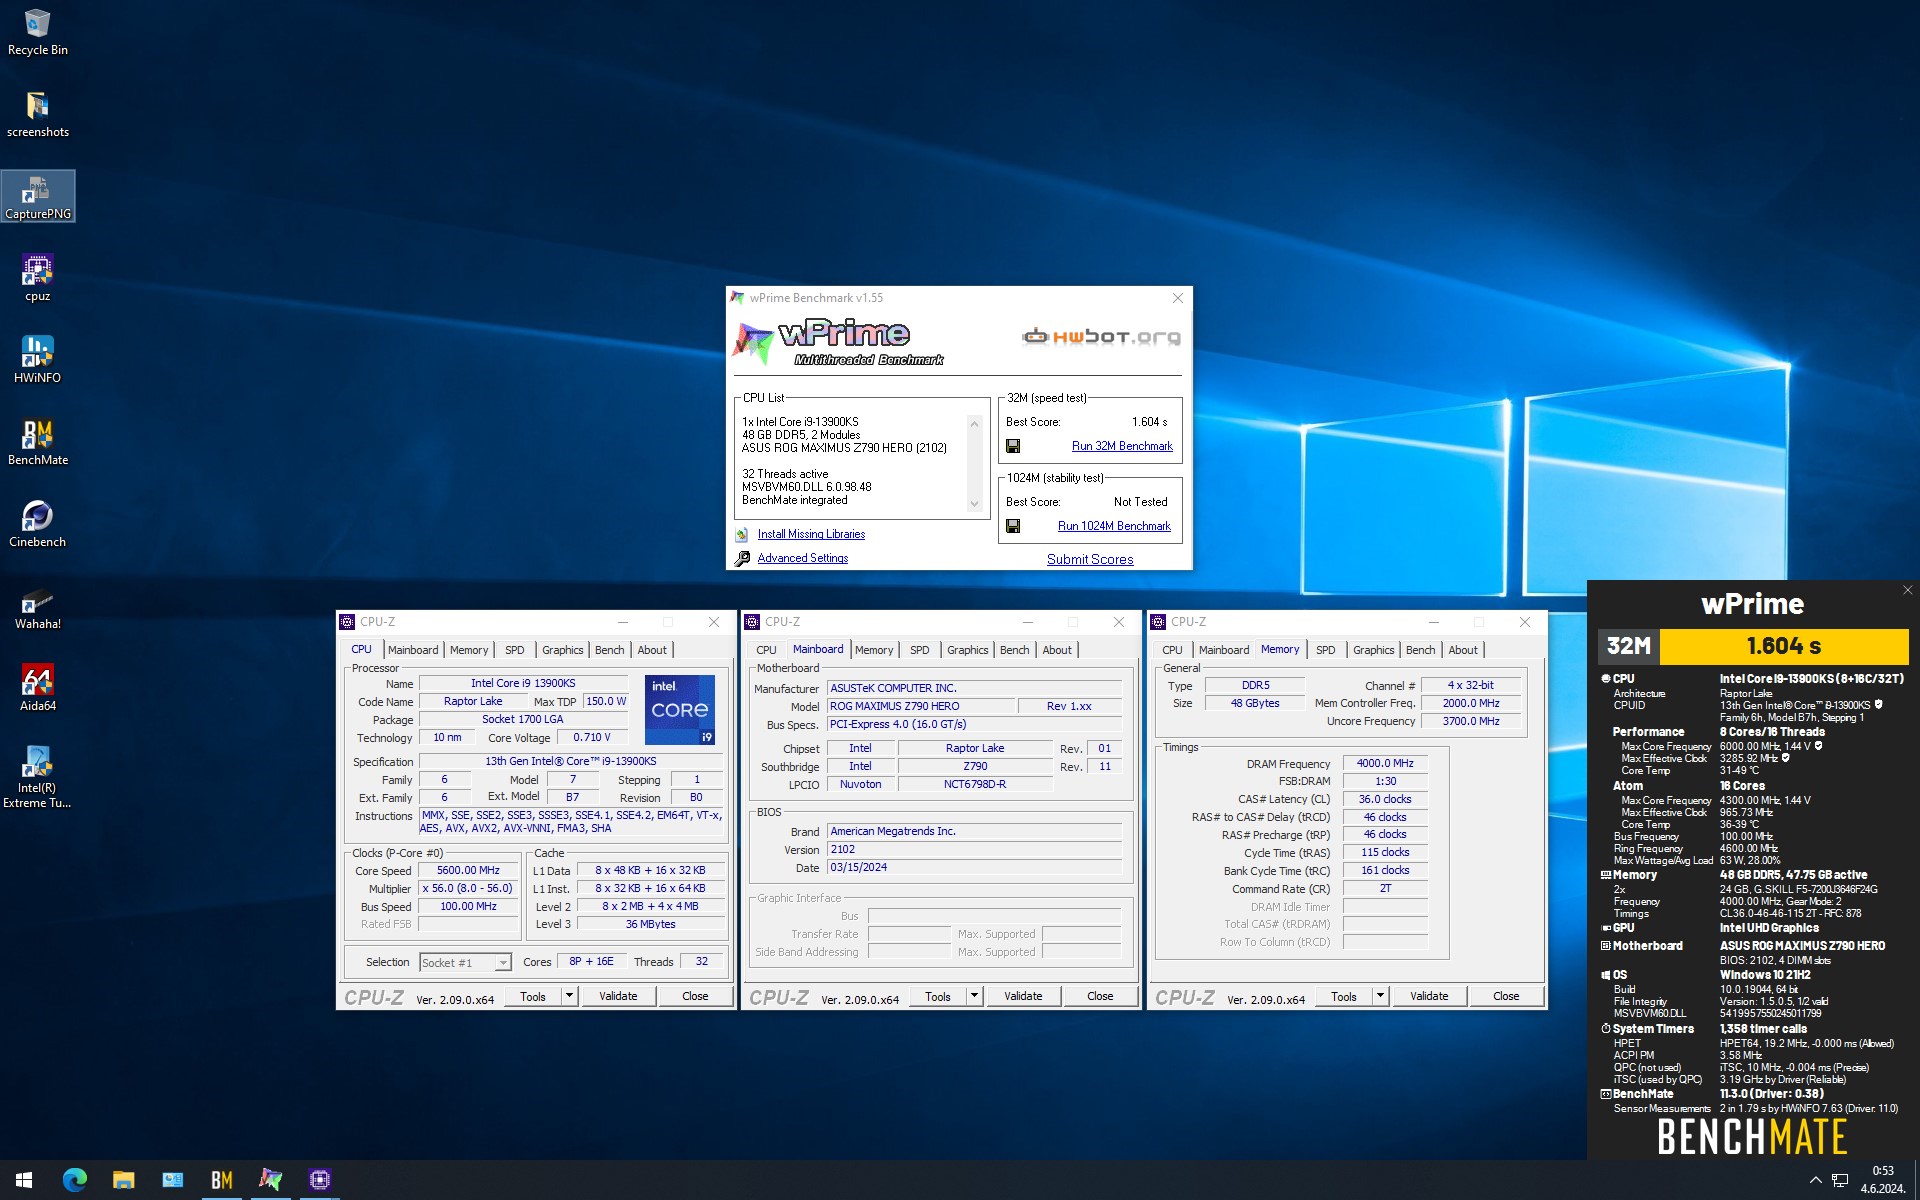The width and height of the screenshot is (1920, 1200).
Task: Switch to wPrime via taskbar icon
Action: tap(270, 1180)
